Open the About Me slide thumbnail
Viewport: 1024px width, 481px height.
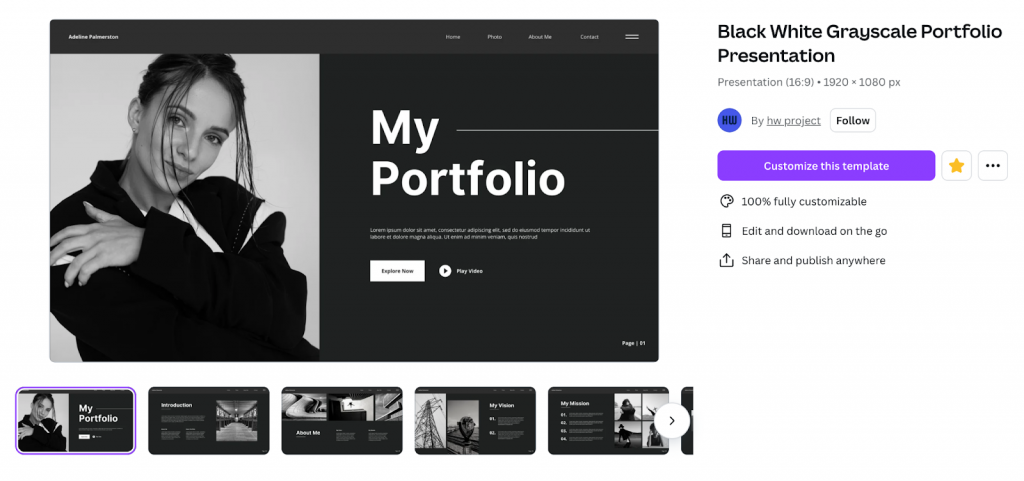(x=342, y=421)
